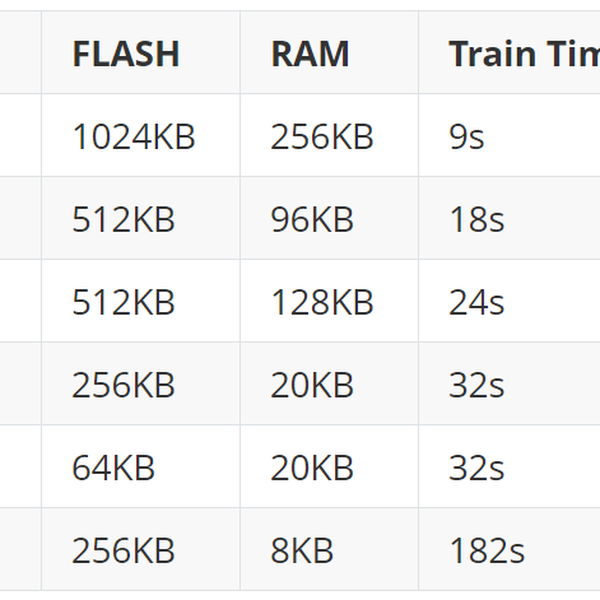
Task: Click 256KB flash in 20KB RAM row
Action: tap(124, 385)
